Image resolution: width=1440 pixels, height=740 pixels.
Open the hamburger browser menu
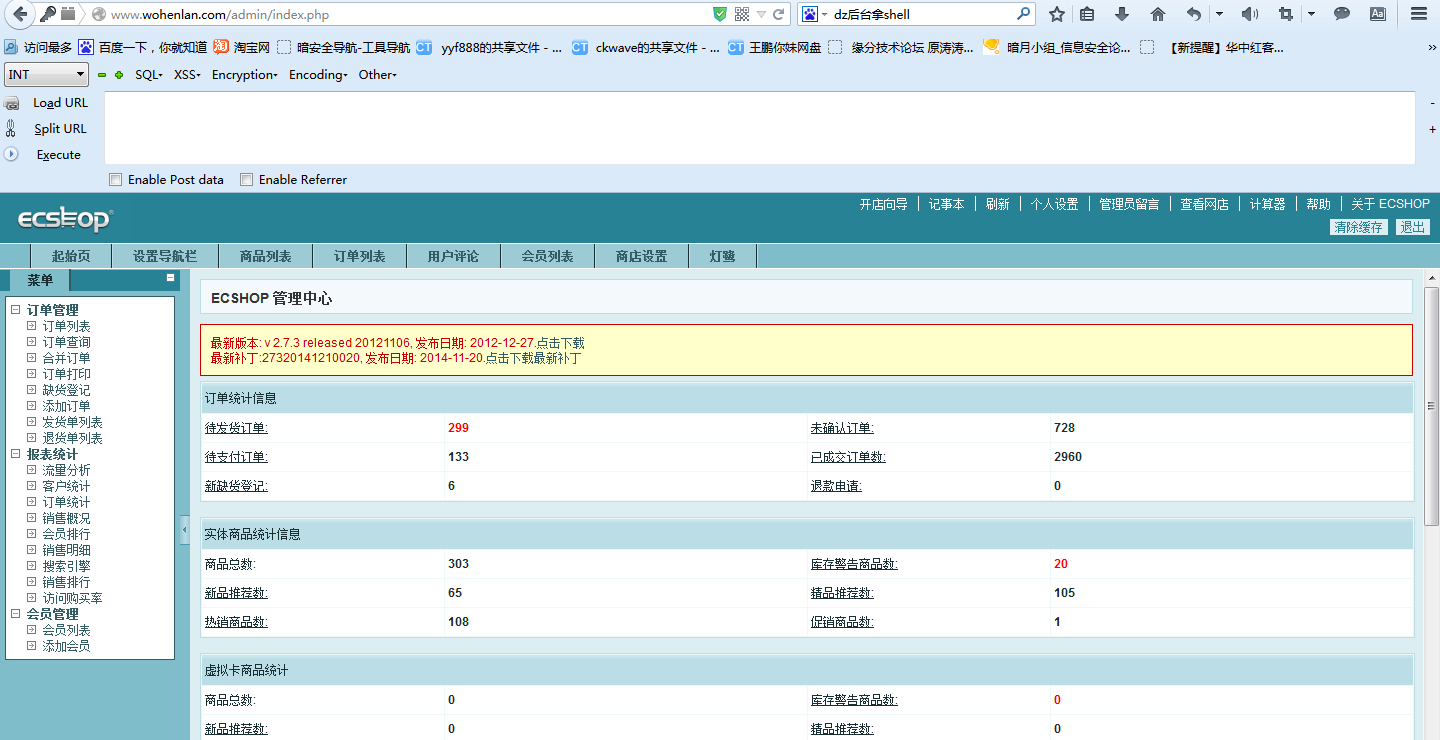[x=1419, y=14]
